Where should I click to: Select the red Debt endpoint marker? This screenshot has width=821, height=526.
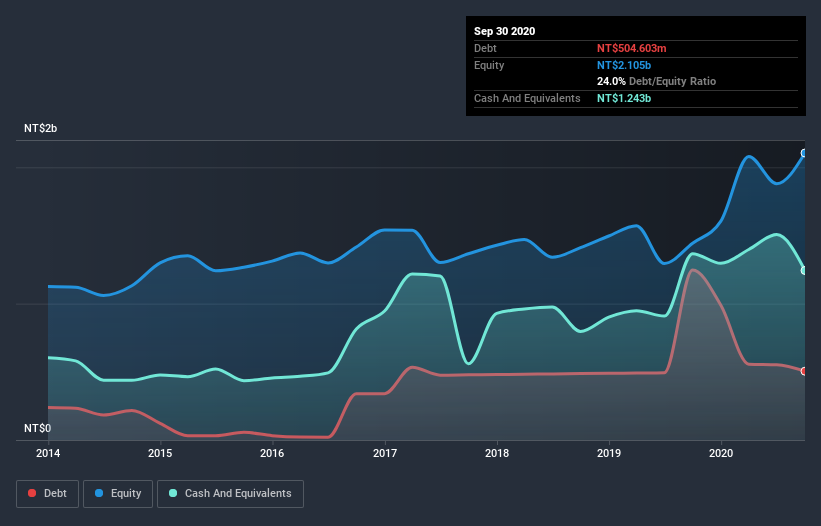[x=804, y=371]
